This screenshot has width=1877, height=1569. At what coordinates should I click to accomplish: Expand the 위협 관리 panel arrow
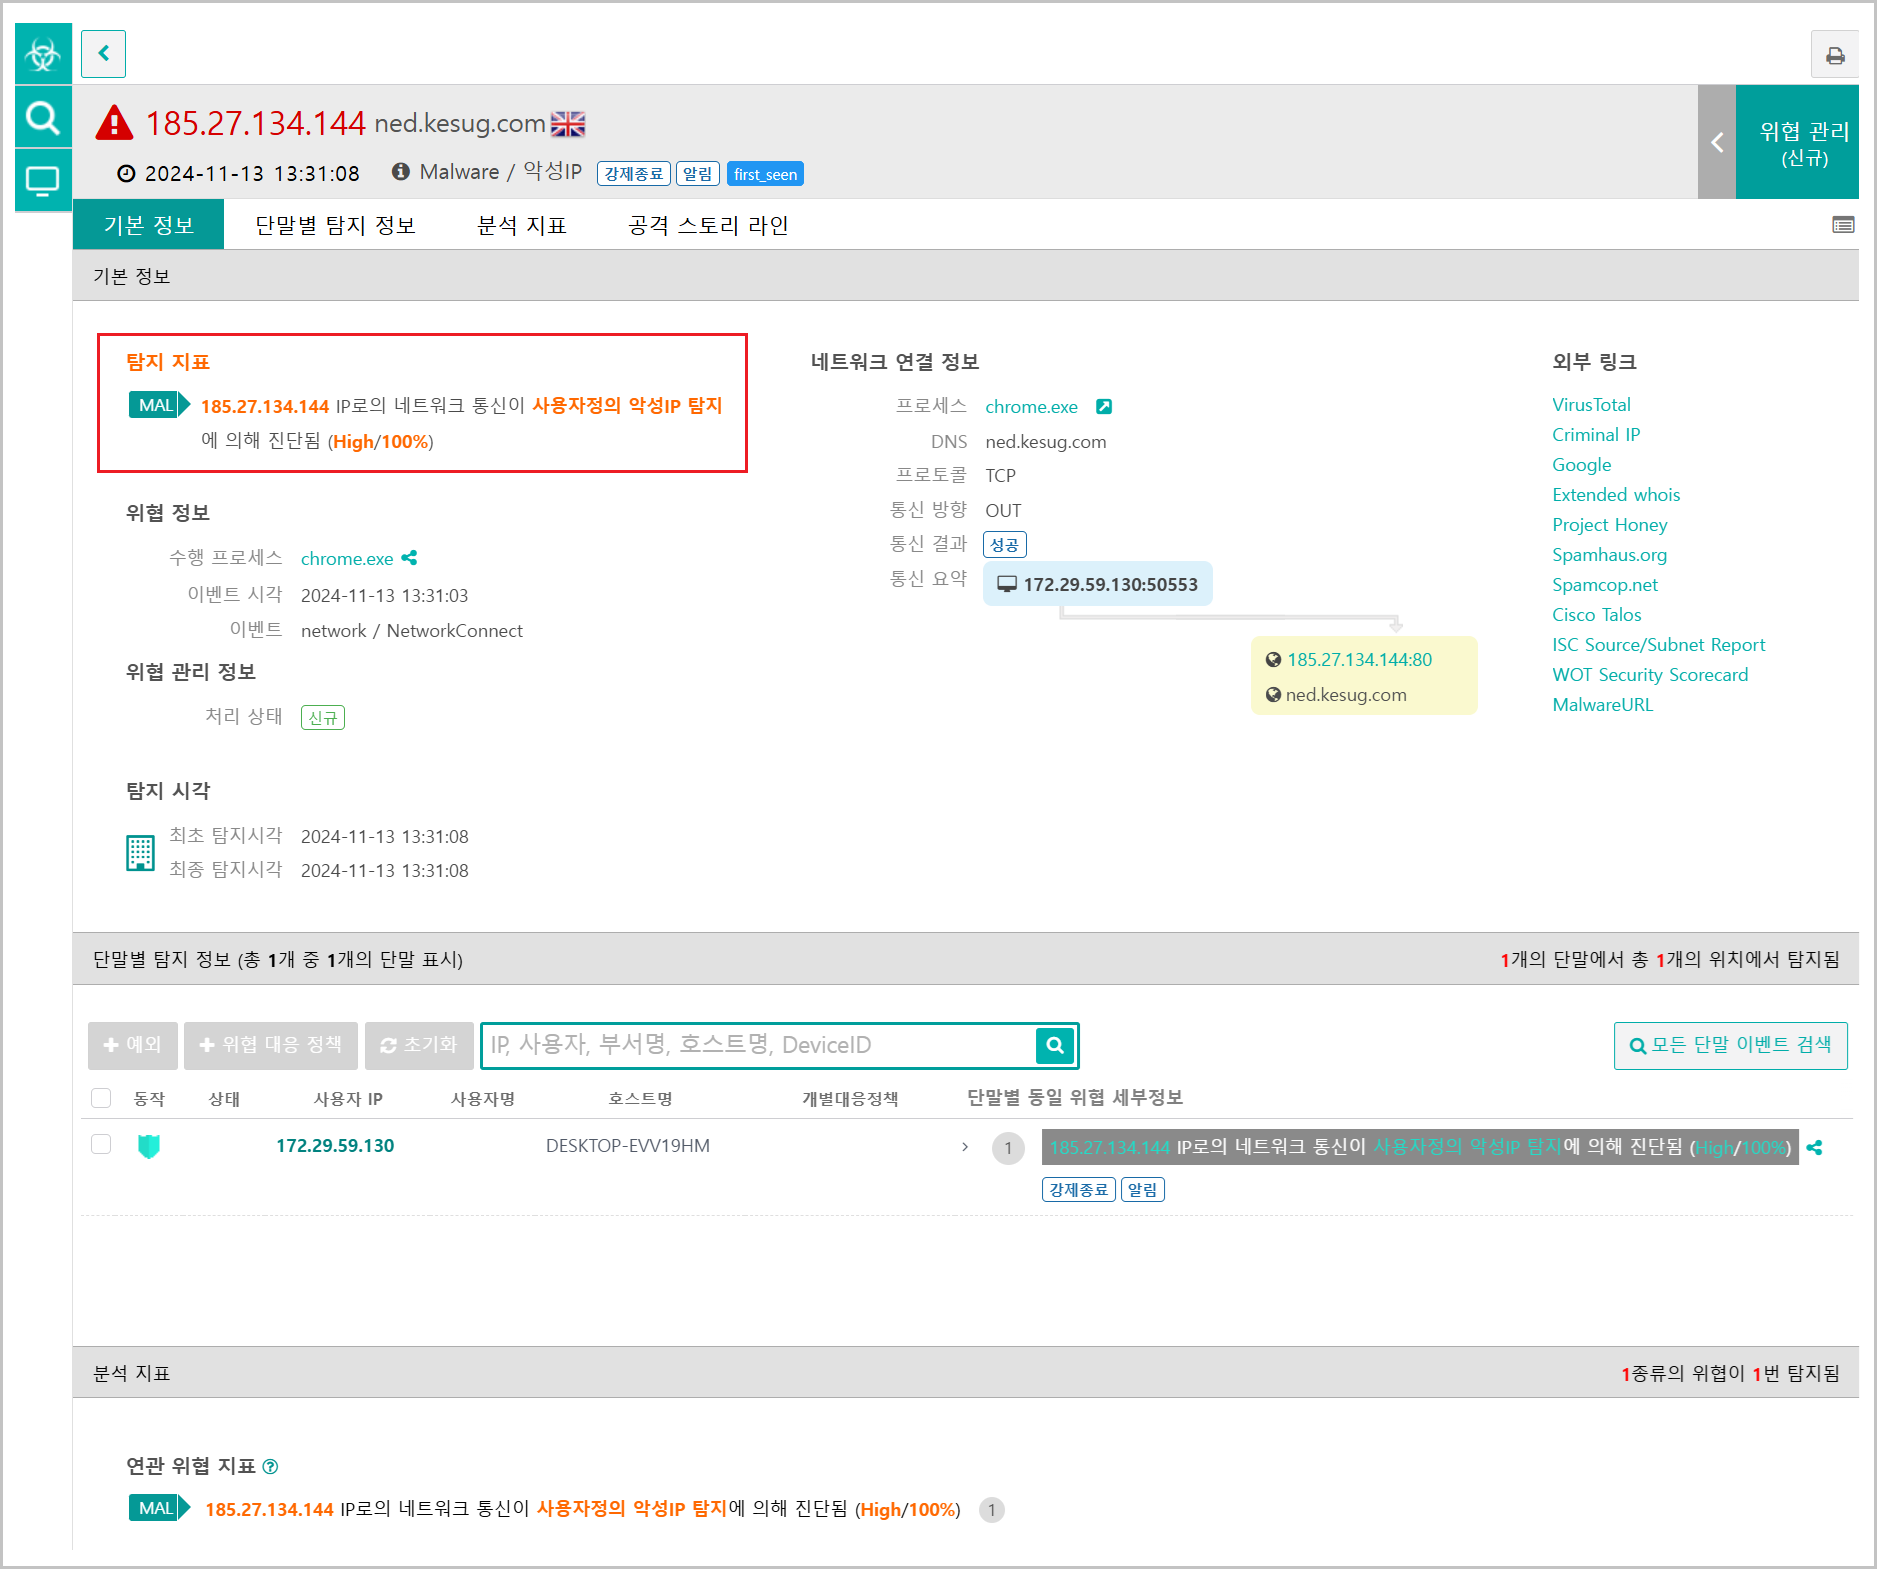click(x=1717, y=142)
